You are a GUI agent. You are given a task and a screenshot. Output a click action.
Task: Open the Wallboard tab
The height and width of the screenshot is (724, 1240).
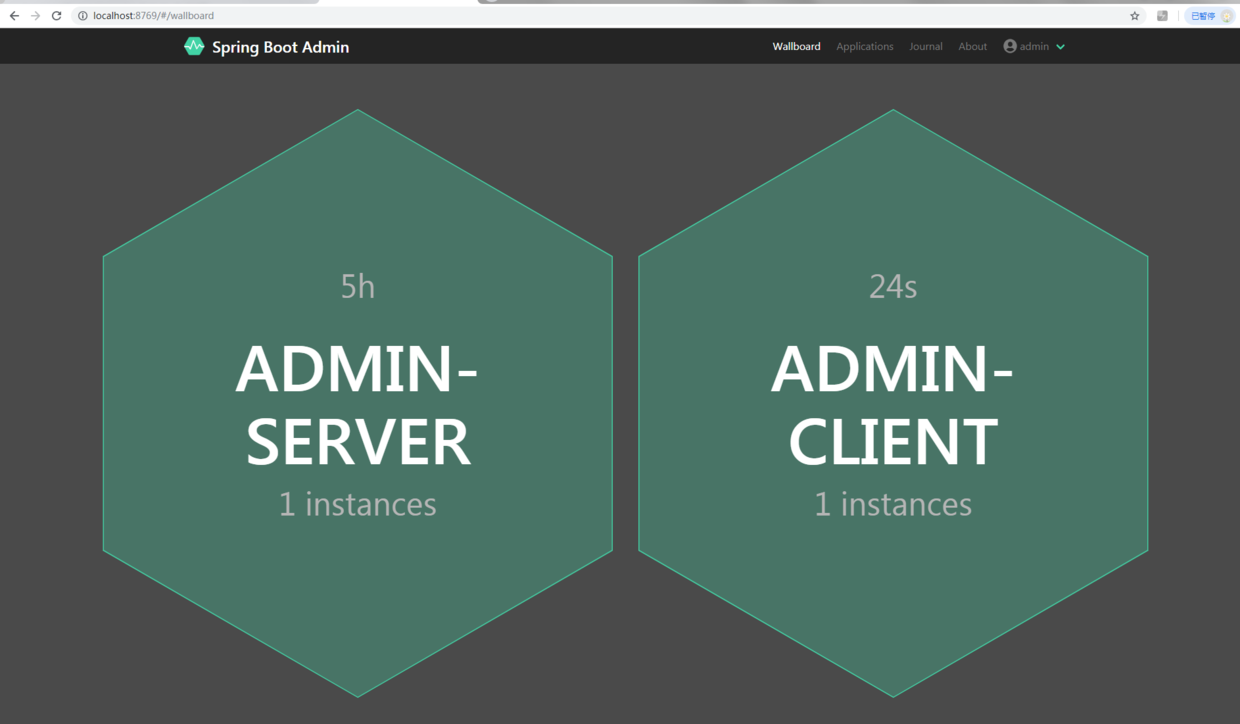point(796,47)
